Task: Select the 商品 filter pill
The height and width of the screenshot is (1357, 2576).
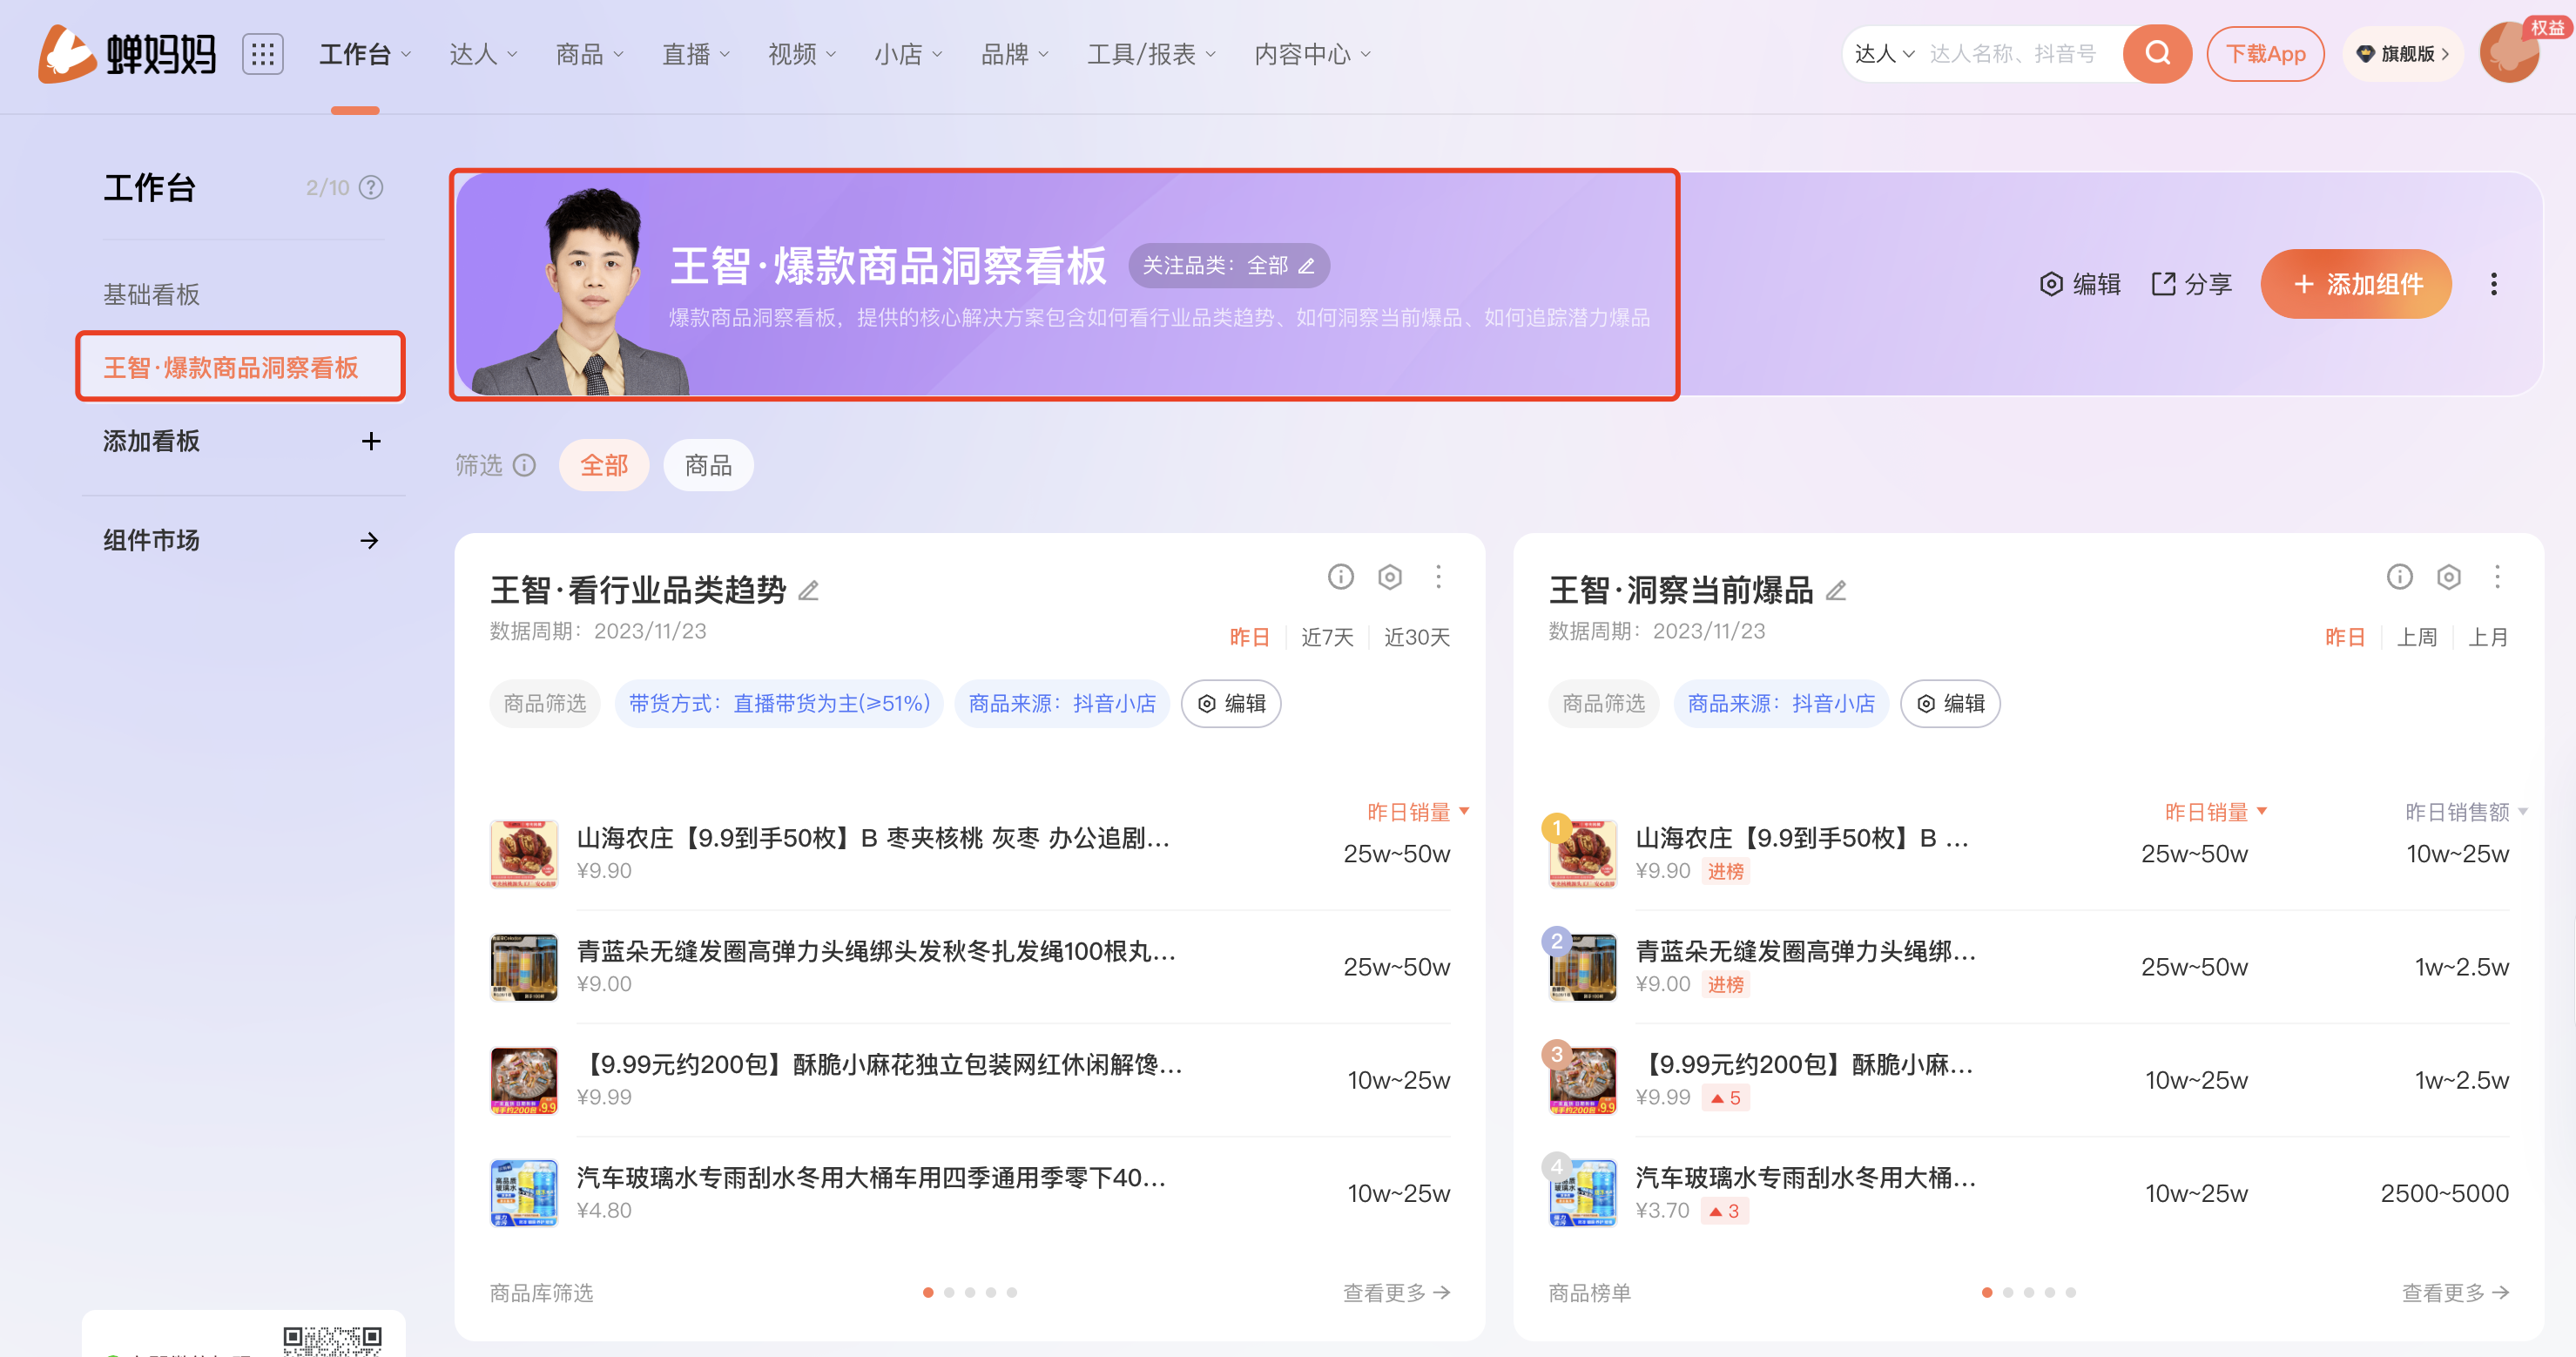Action: click(x=708, y=465)
